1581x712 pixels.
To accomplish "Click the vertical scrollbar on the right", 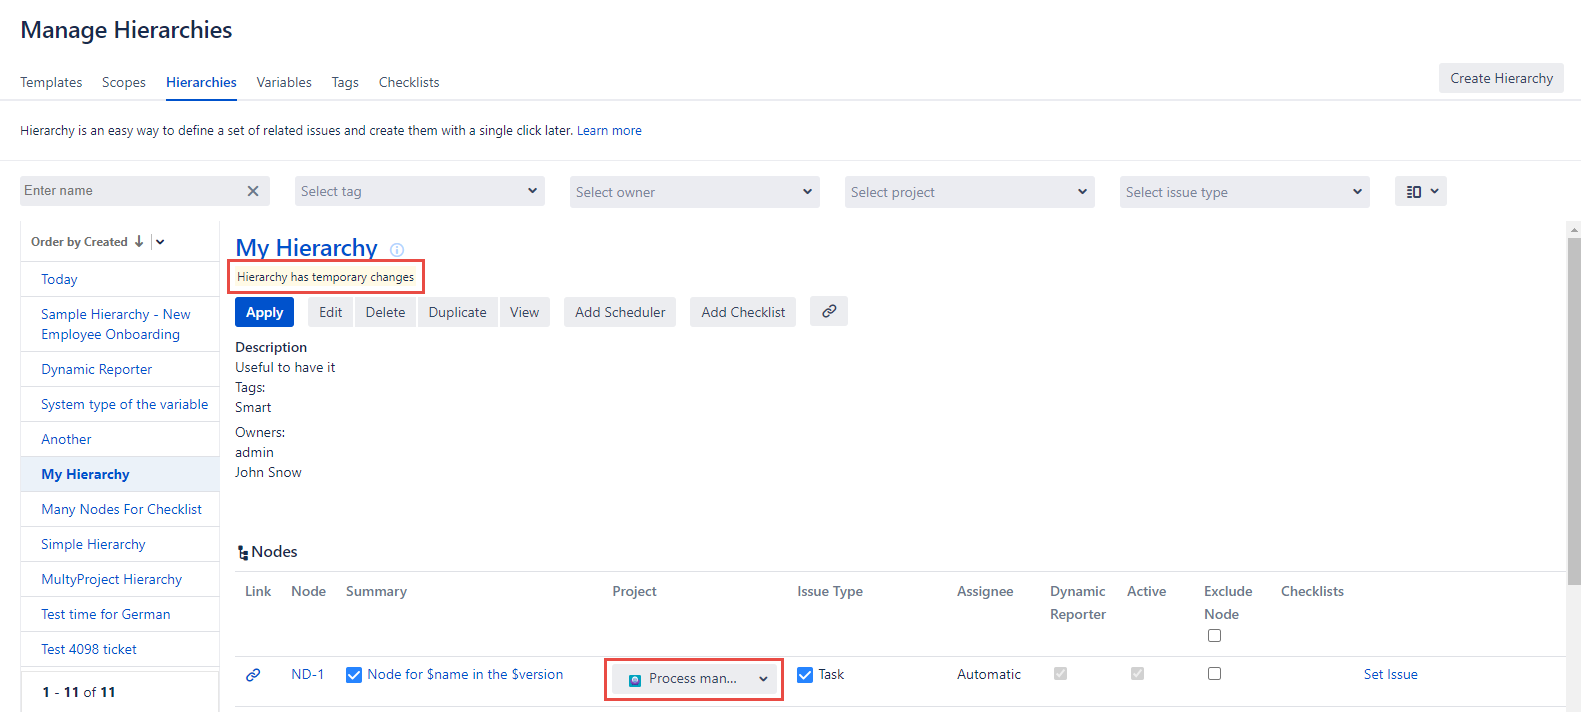I will click(1574, 400).
